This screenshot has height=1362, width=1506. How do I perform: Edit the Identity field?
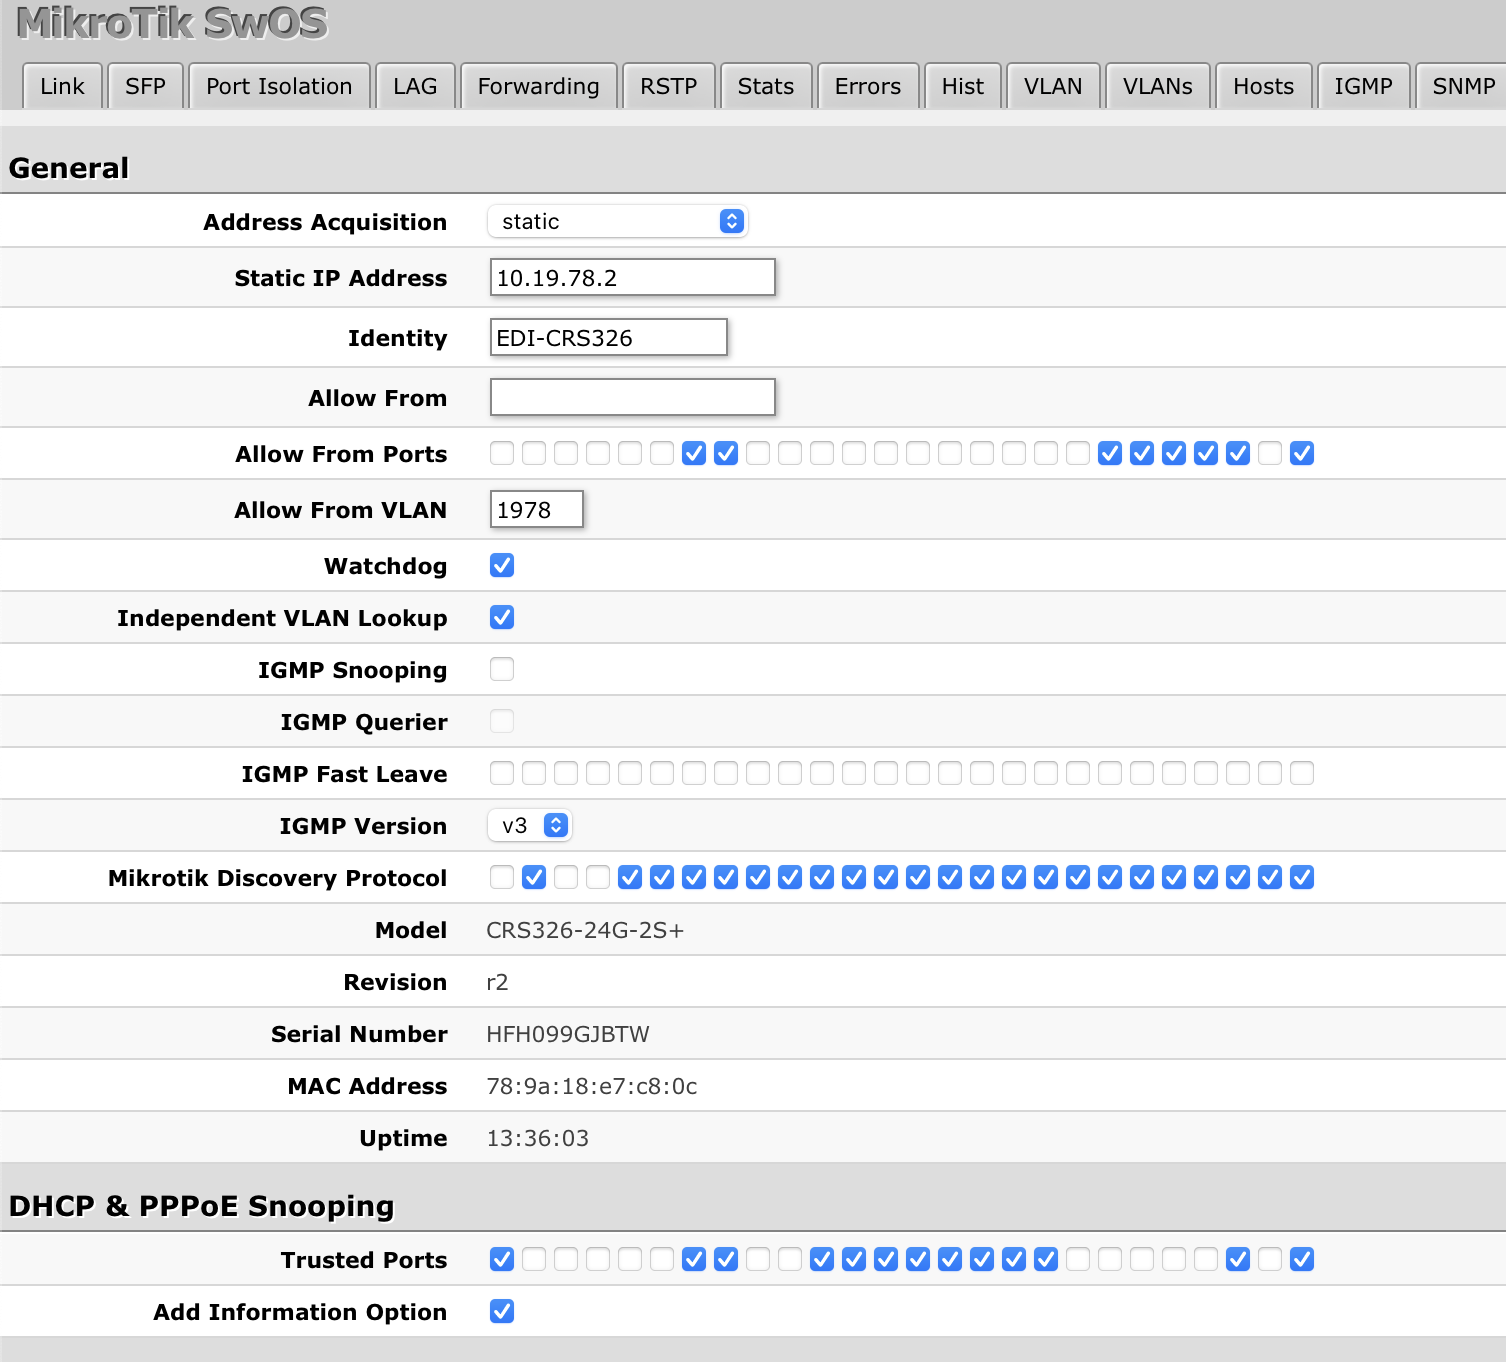tap(608, 337)
